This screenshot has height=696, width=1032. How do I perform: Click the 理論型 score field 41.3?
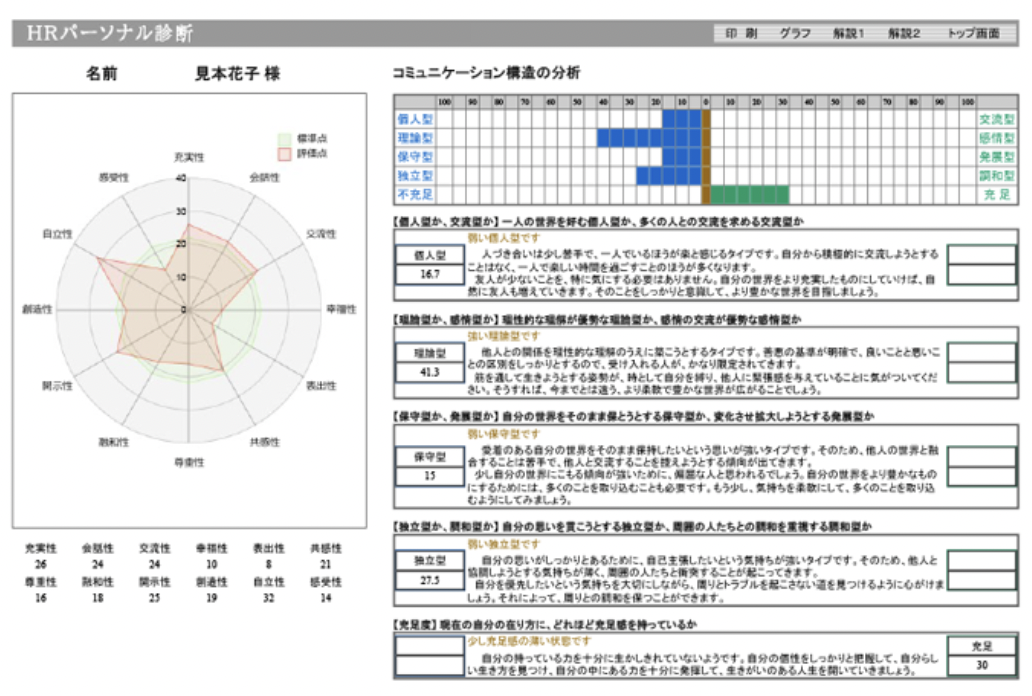[430, 373]
